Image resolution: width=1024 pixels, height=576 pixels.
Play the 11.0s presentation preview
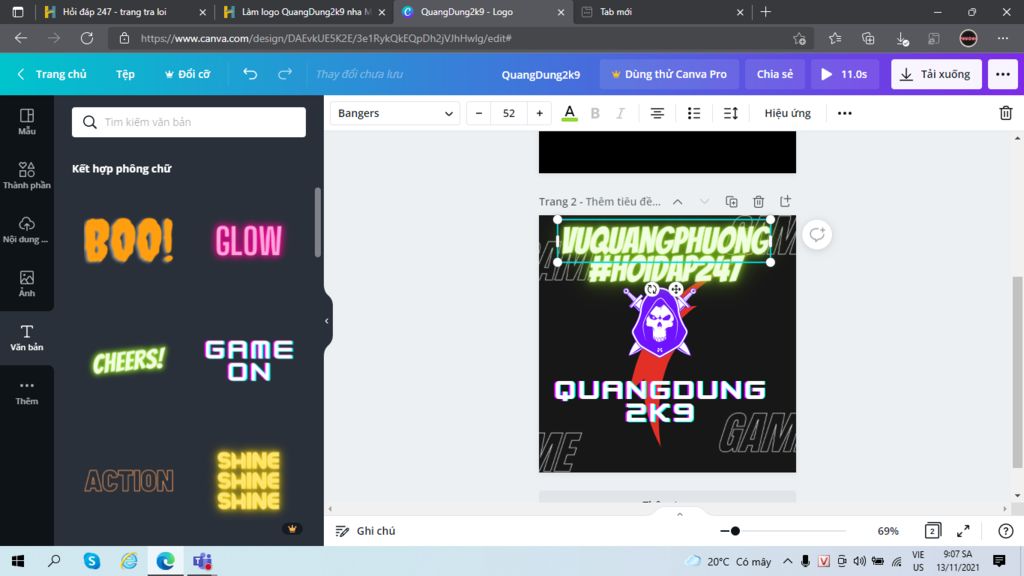point(844,74)
